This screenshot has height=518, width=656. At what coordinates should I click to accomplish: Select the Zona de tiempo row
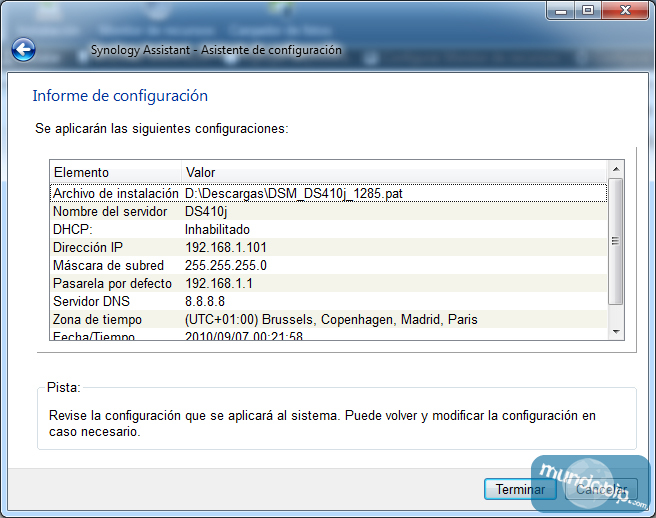pos(328,319)
